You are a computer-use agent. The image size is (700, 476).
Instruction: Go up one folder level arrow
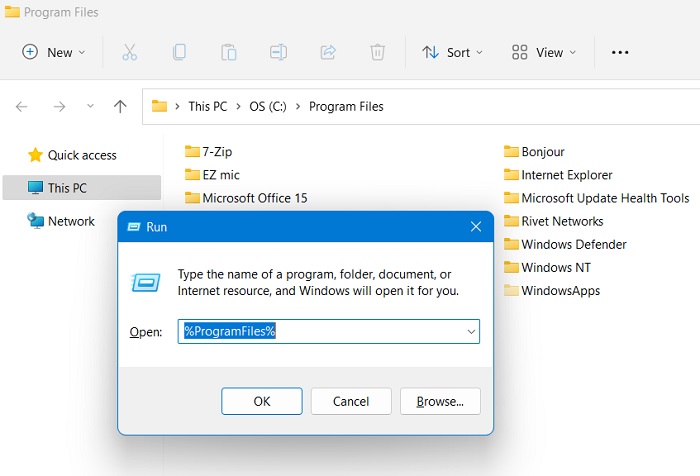[x=120, y=106]
